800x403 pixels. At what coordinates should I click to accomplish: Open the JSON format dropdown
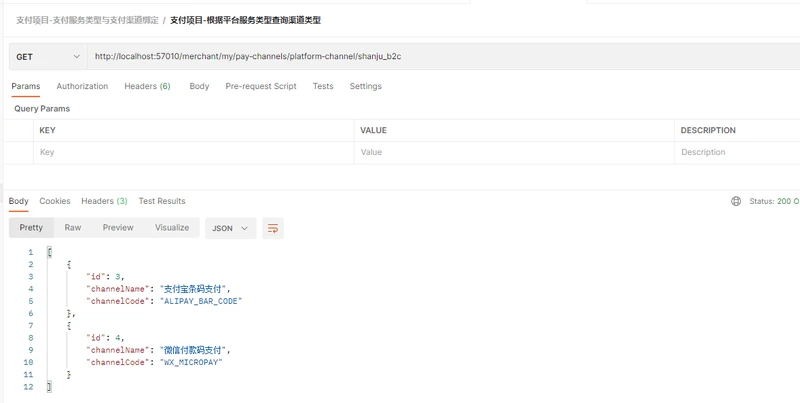[x=231, y=228]
